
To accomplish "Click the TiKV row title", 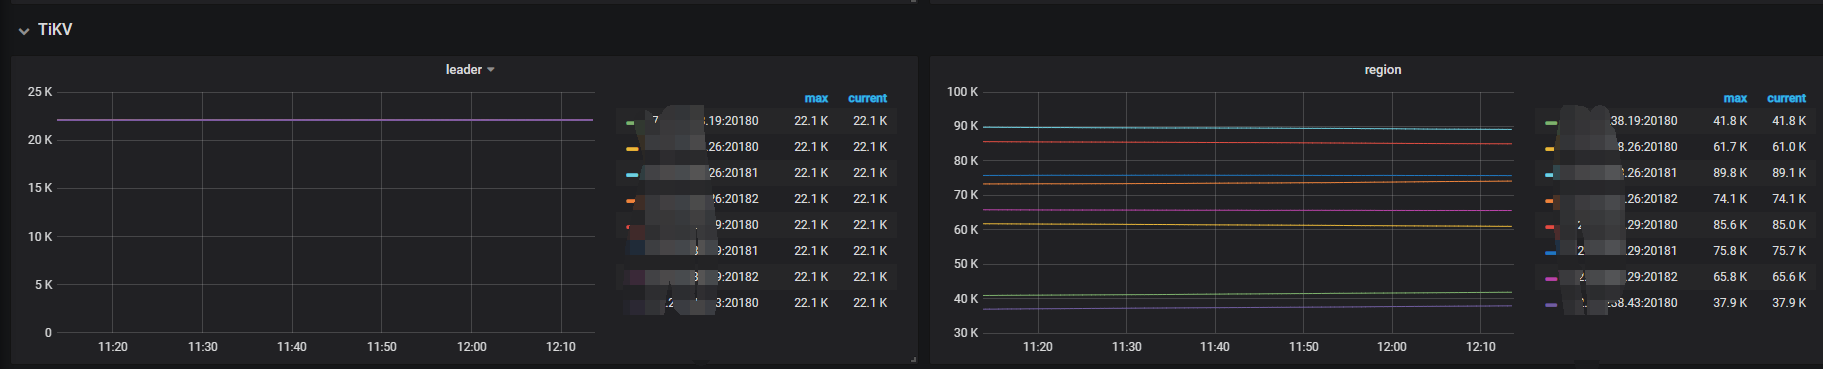I will 55,30.
